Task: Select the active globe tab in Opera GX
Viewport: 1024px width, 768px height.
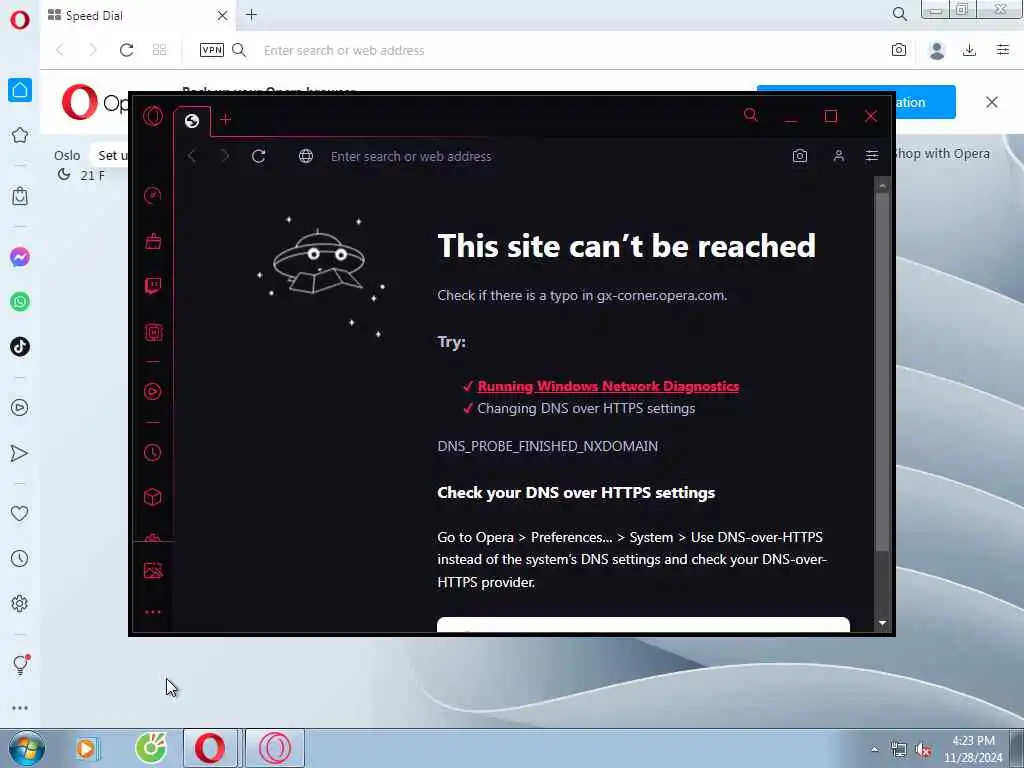Action: coord(192,121)
